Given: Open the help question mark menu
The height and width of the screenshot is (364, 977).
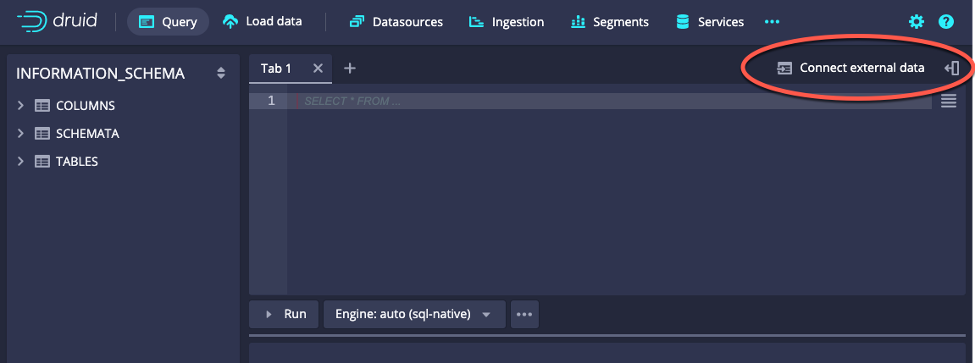Looking at the screenshot, I should [x=946, y=22].
